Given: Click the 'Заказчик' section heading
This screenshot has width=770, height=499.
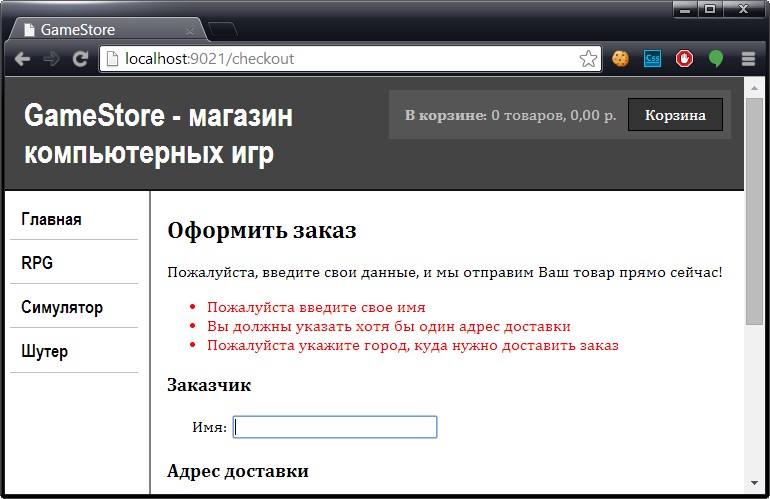Looking at the screenshot, I should pos(209,385).
